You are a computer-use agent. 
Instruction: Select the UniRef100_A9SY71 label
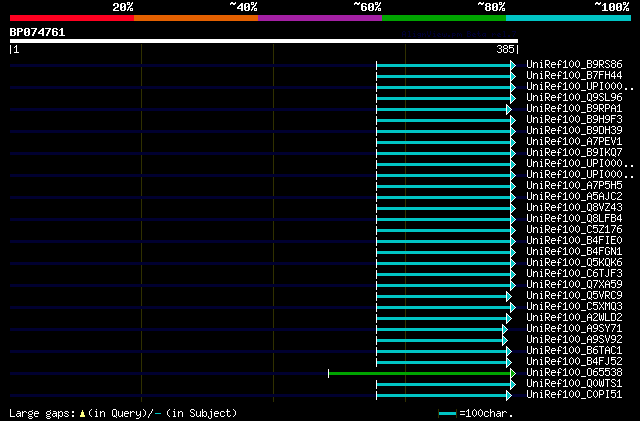click(x=574, y=329)
